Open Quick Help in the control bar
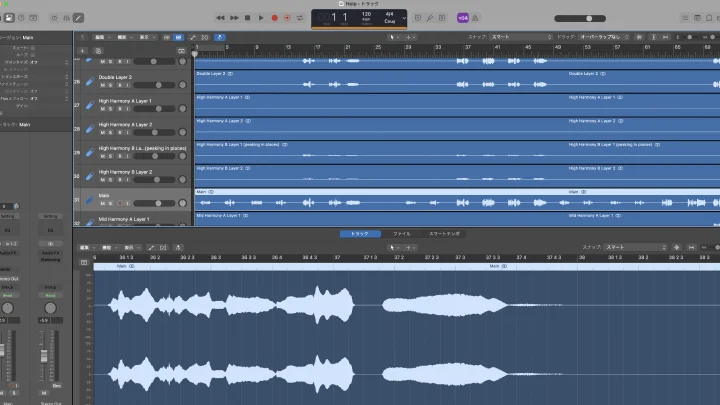This screenshot has height=405, width=720. (x=21, y=18)
